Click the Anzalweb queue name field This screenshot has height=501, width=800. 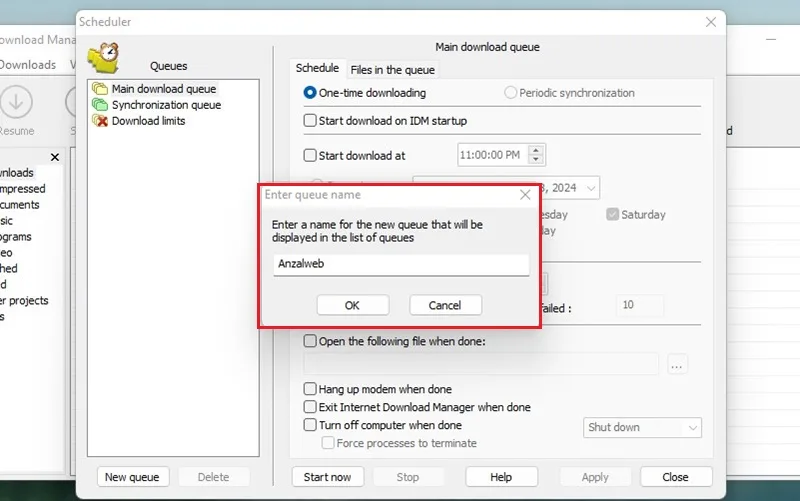pyautogui.click(x=401, y=264)
